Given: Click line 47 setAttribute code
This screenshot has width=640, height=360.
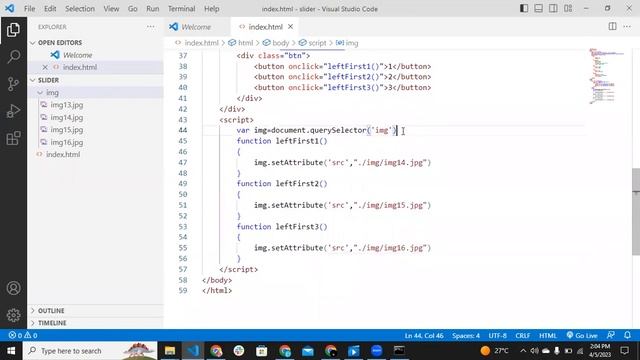Looking at the screenshot, I should (342, 162).
